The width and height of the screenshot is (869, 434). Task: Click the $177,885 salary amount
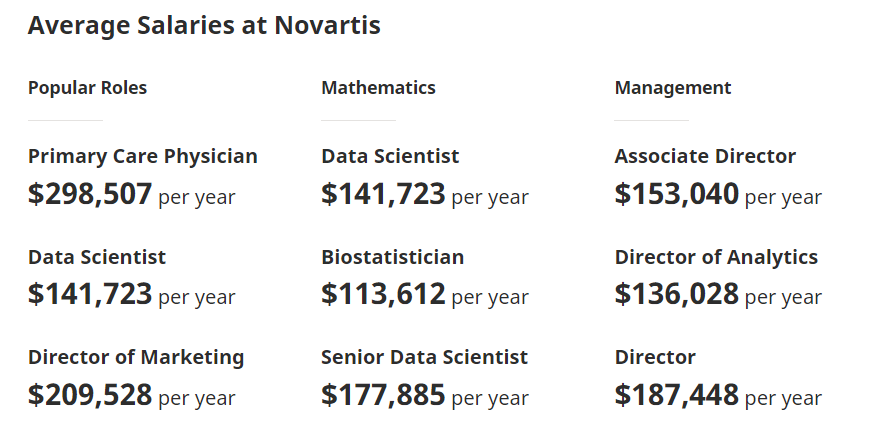click(x=383, y=395)
